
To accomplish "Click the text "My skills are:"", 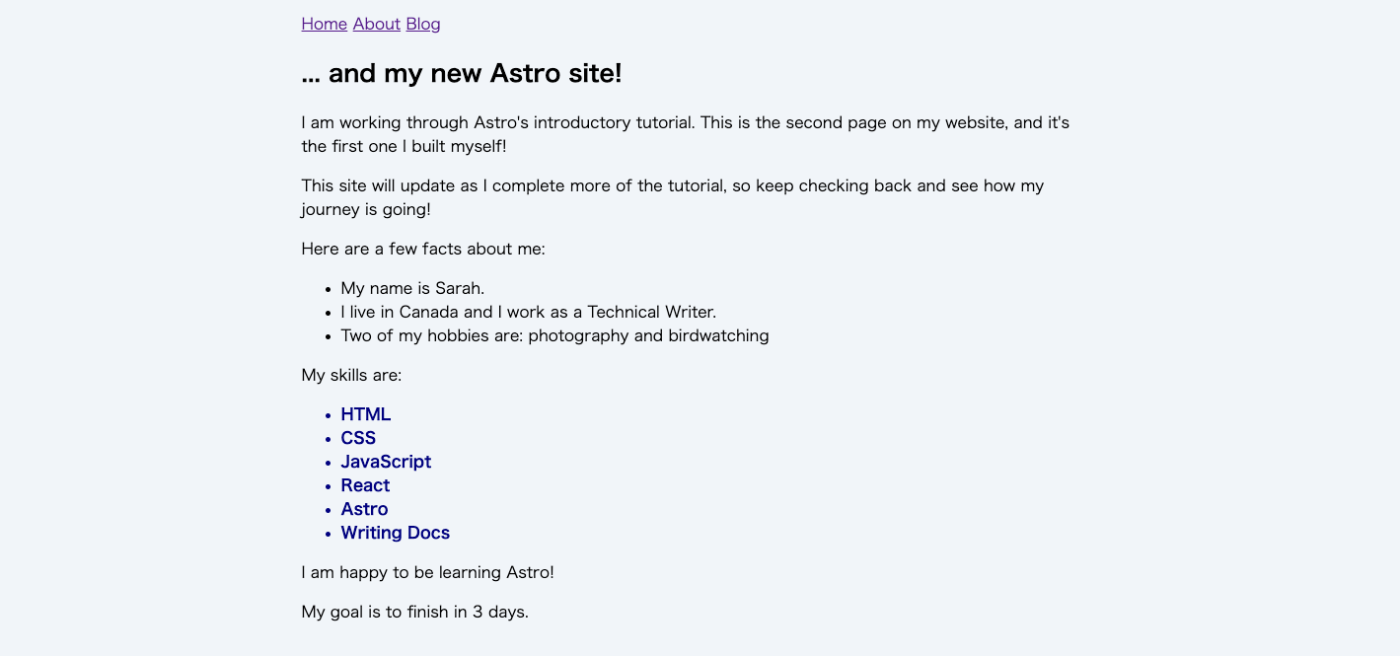I will pos(351,375).
